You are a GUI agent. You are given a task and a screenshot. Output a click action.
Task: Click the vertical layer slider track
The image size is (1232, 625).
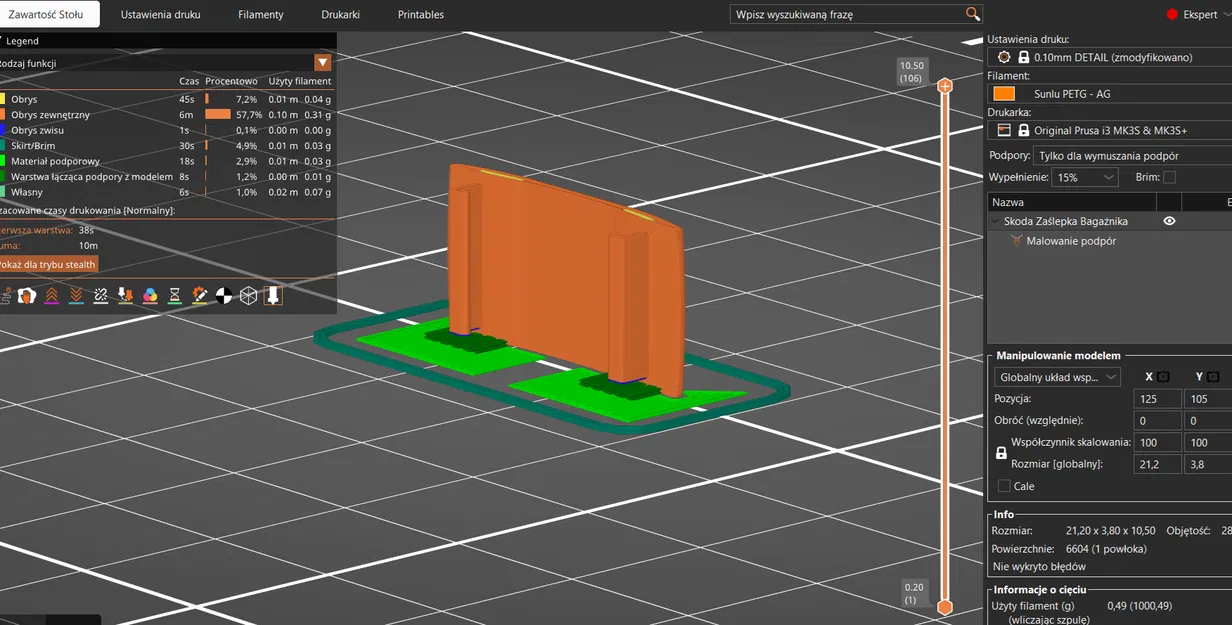point(944,346)
